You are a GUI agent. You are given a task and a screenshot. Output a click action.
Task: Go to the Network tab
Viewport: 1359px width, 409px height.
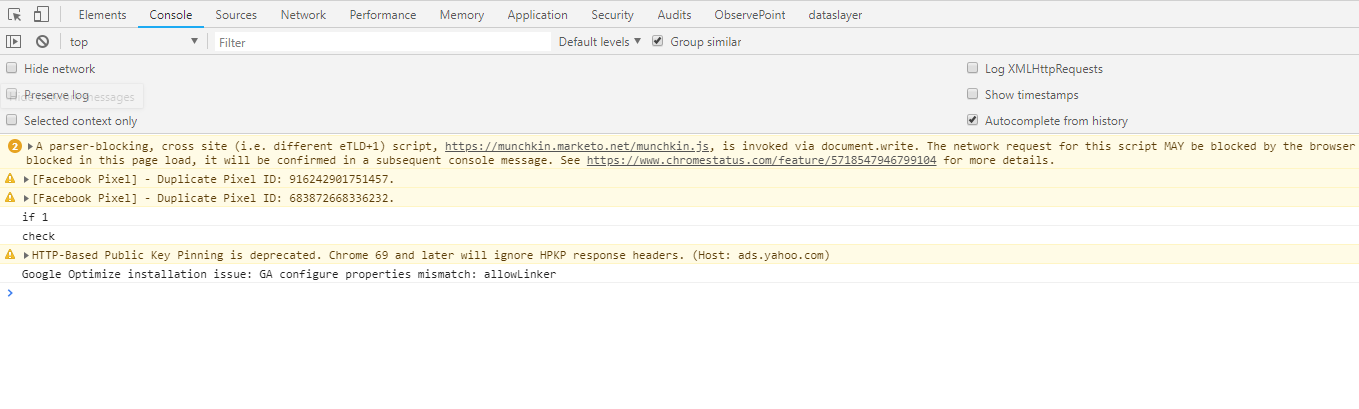pos(303,15)
